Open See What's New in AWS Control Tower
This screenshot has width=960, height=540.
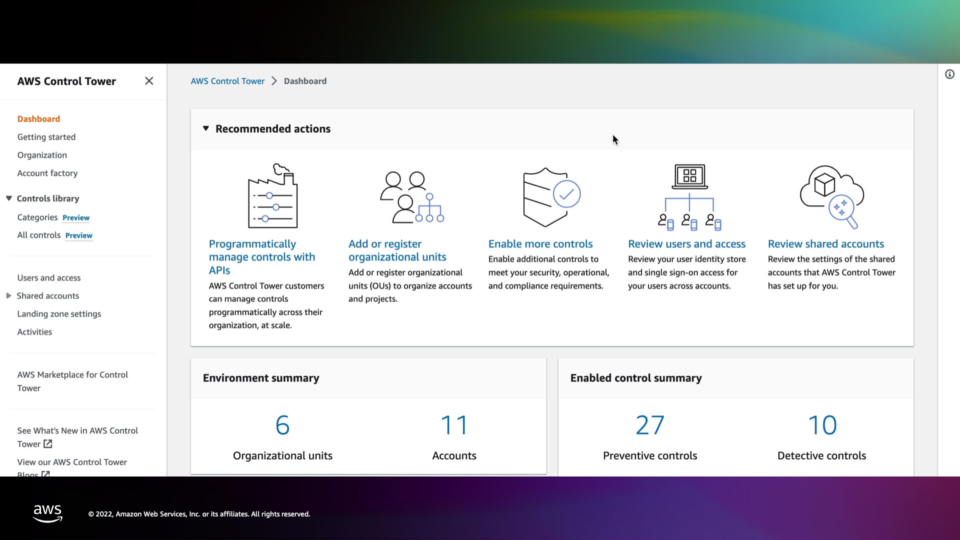(x=77, y=437)
